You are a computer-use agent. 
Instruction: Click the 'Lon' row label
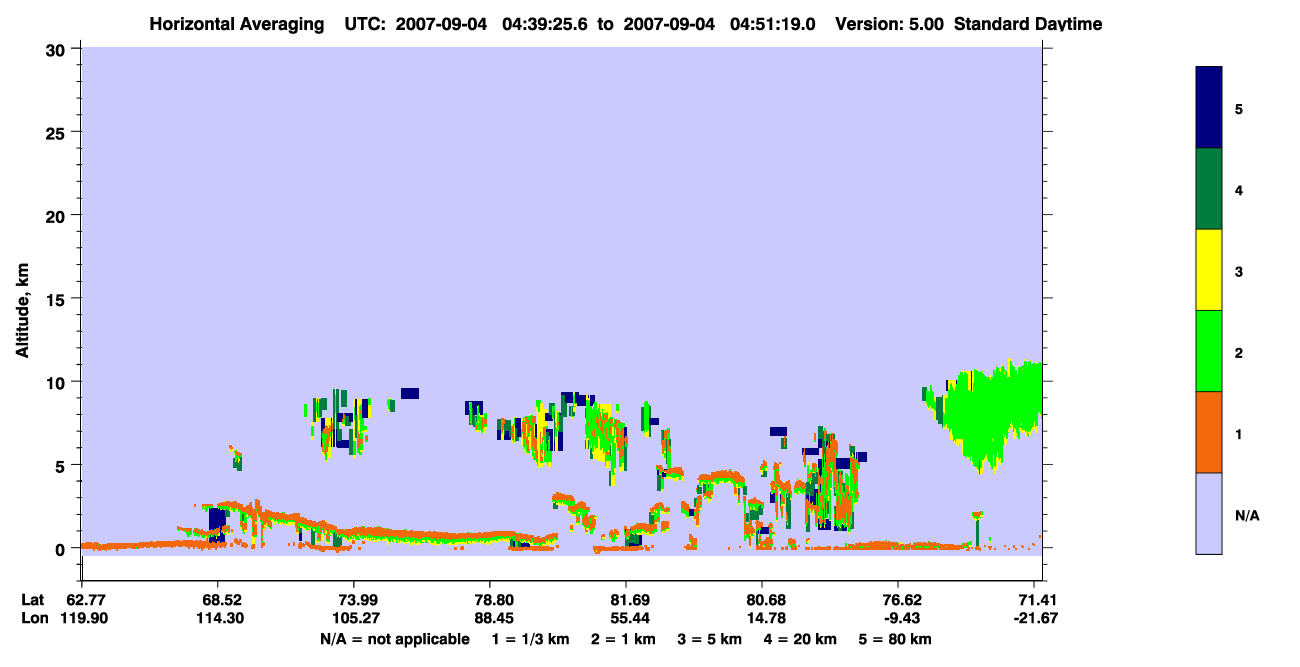pos(34,618)
